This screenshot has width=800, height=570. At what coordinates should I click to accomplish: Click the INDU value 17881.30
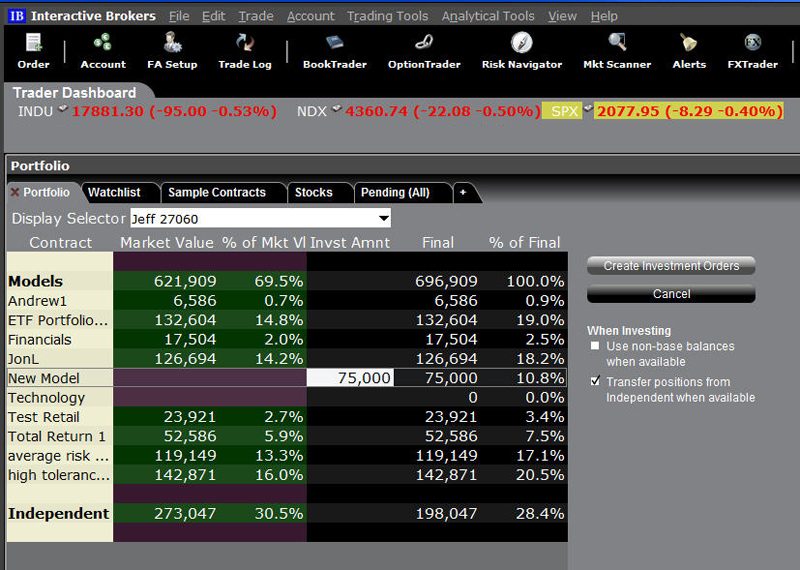point(108,111)
